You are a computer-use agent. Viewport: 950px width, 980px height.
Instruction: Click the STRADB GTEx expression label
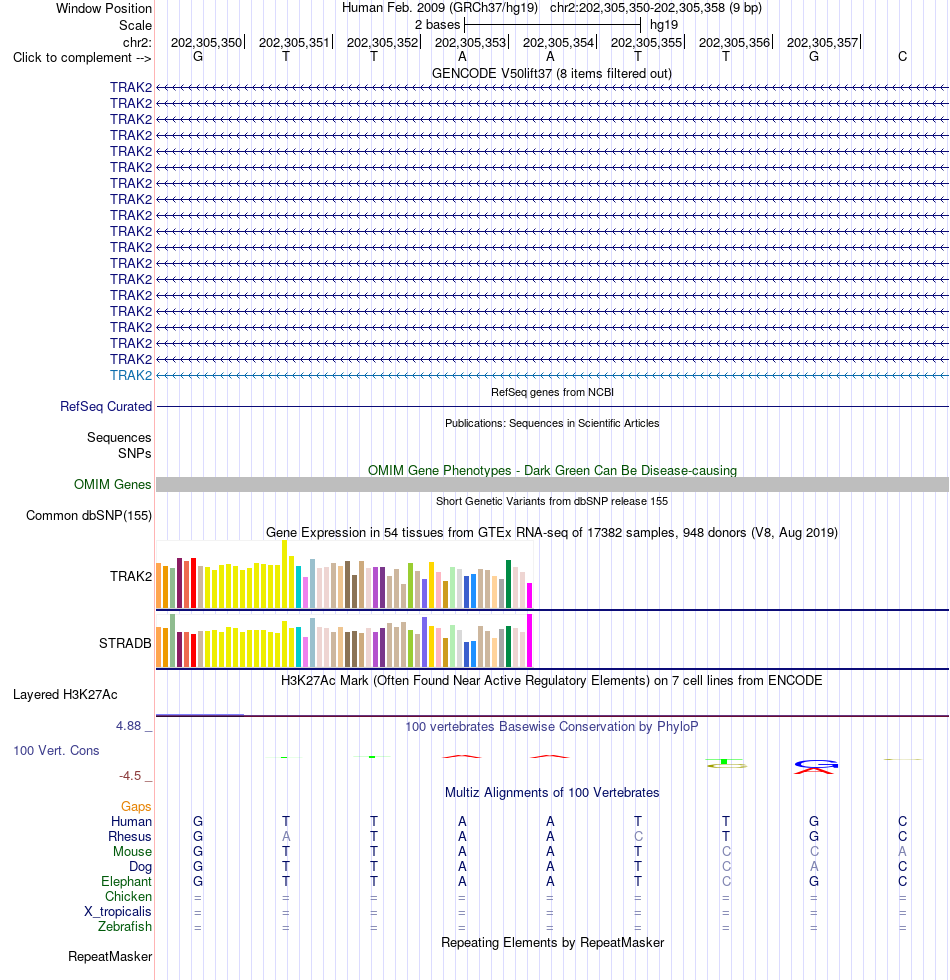[125, 643]
